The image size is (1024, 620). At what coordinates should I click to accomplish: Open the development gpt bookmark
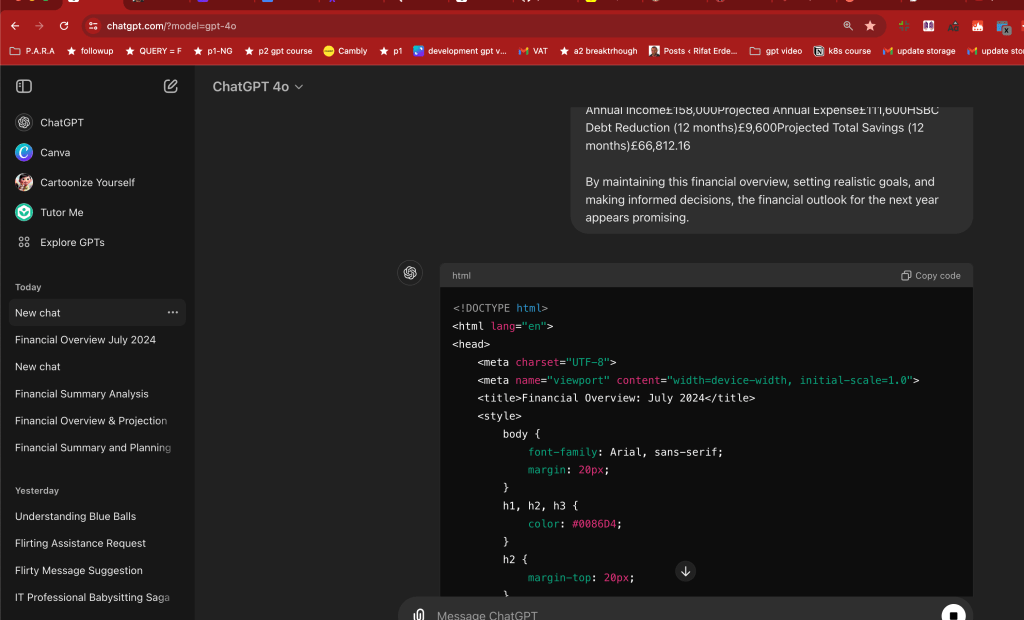pyautogui.click(x=460, y=51)
